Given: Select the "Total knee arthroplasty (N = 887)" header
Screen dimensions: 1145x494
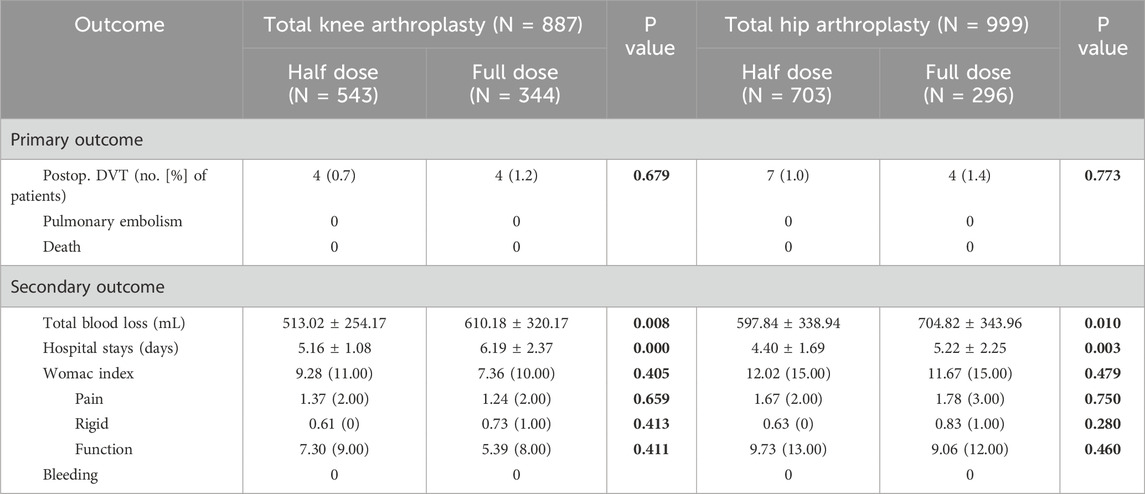Looking at the screenshot, I should [424, 23].
